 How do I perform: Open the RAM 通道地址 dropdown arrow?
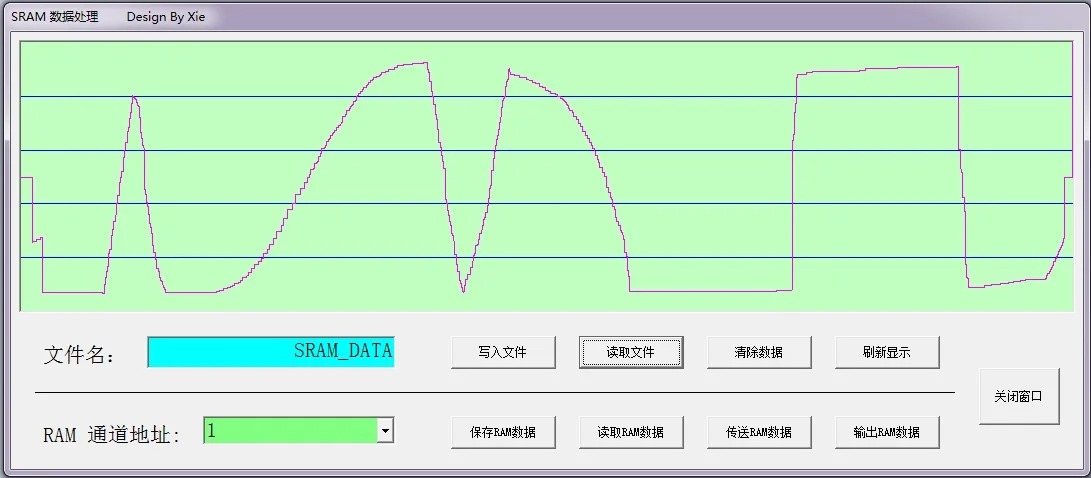pos(385,431)
